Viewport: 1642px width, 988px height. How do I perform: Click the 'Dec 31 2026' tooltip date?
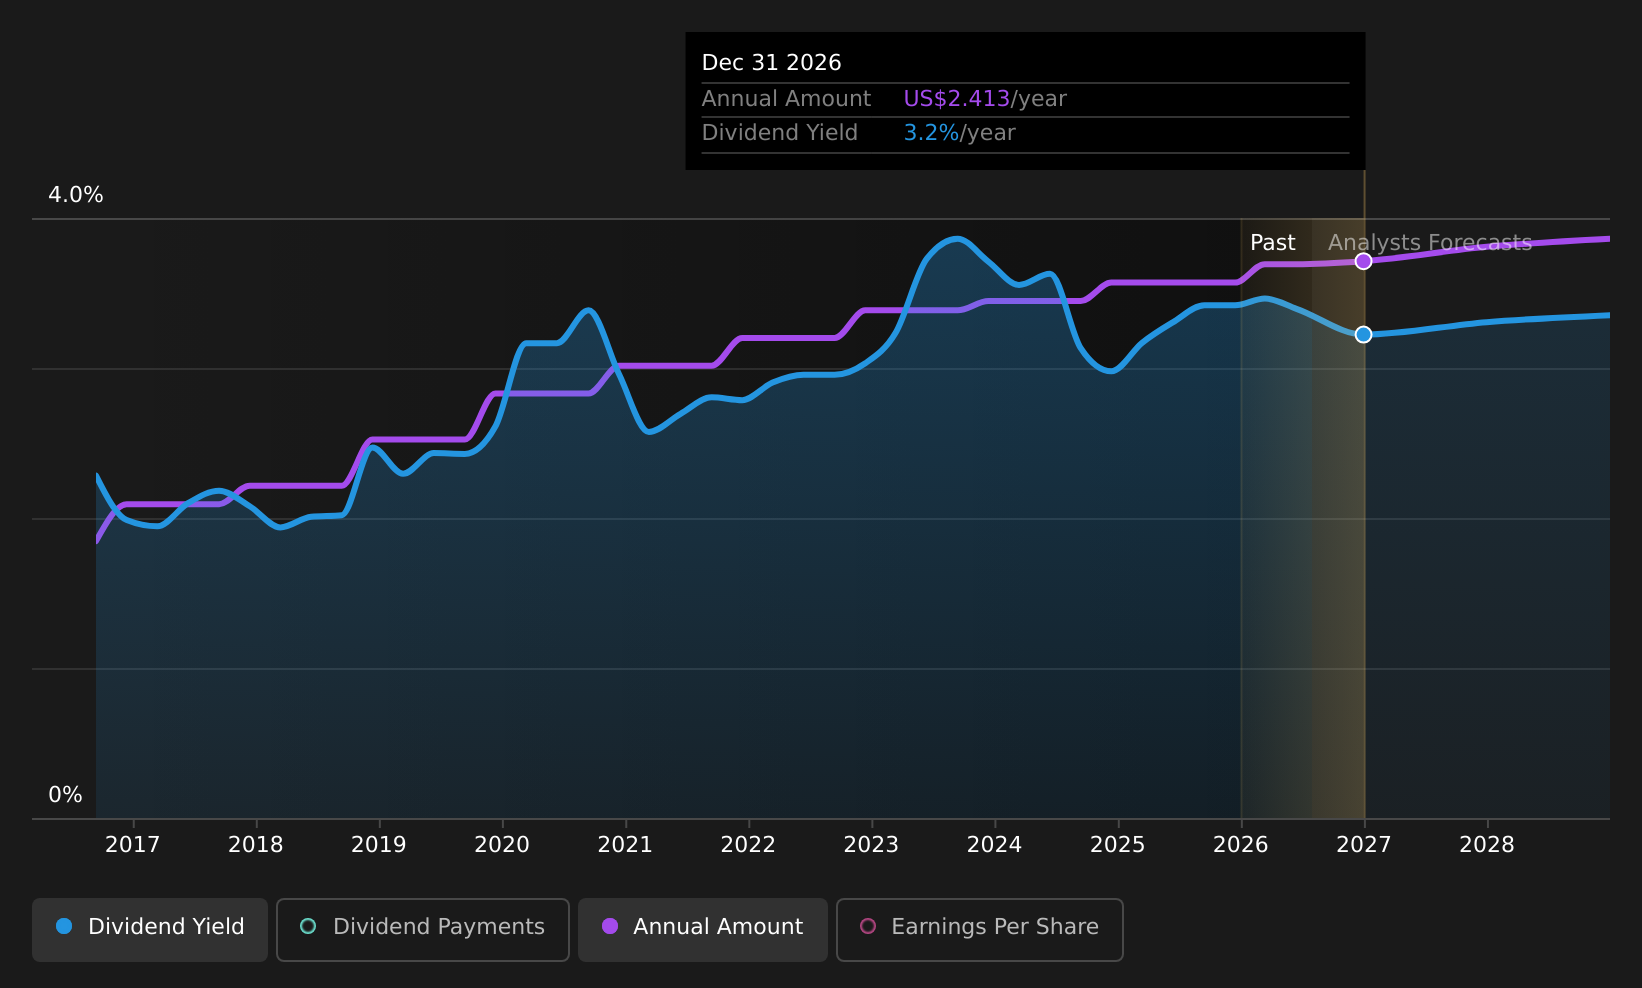[x=771, y=63]
